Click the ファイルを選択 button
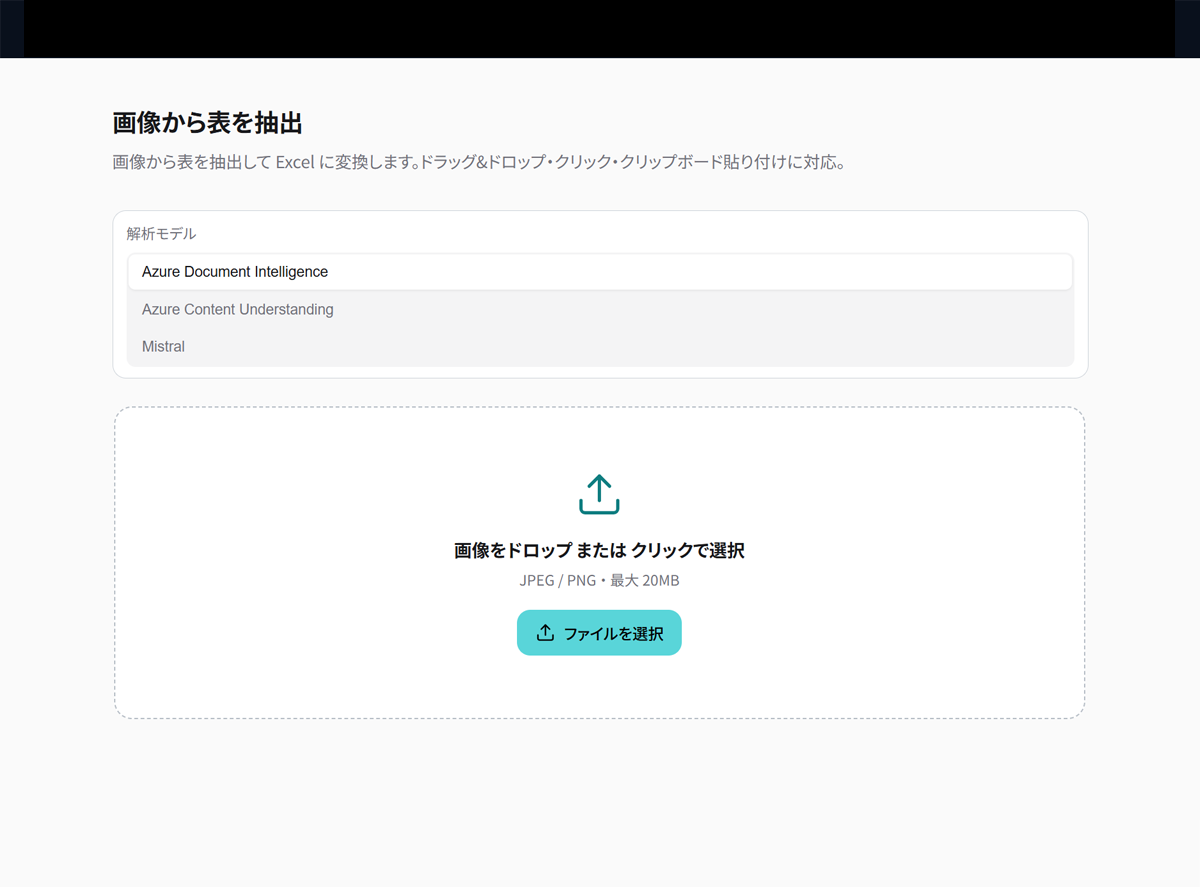Screen dimensions: 1200x896 coord(599,633)
